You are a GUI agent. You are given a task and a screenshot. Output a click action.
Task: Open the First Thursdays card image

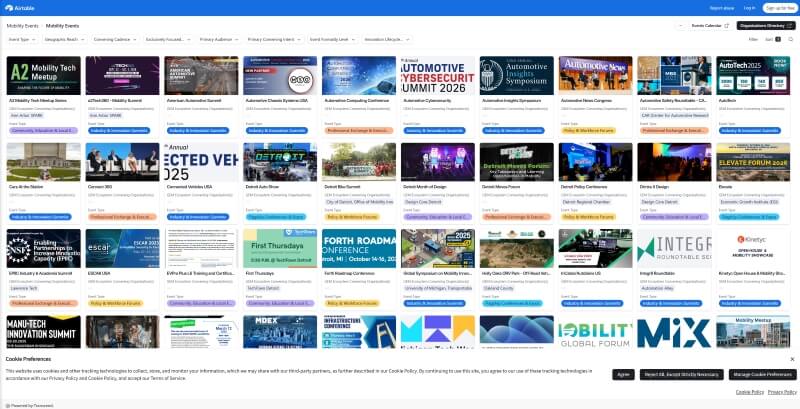(x=280, y=248)
